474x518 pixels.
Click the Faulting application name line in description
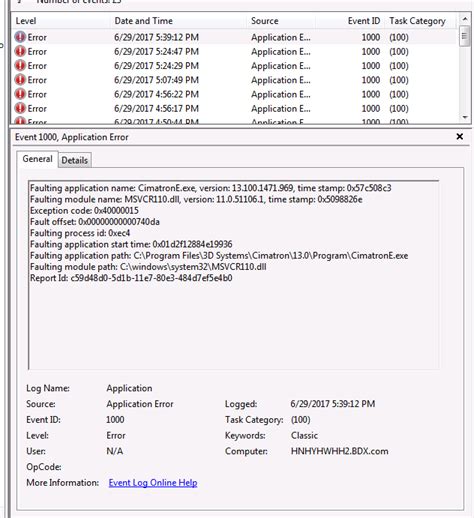[211, 188]
